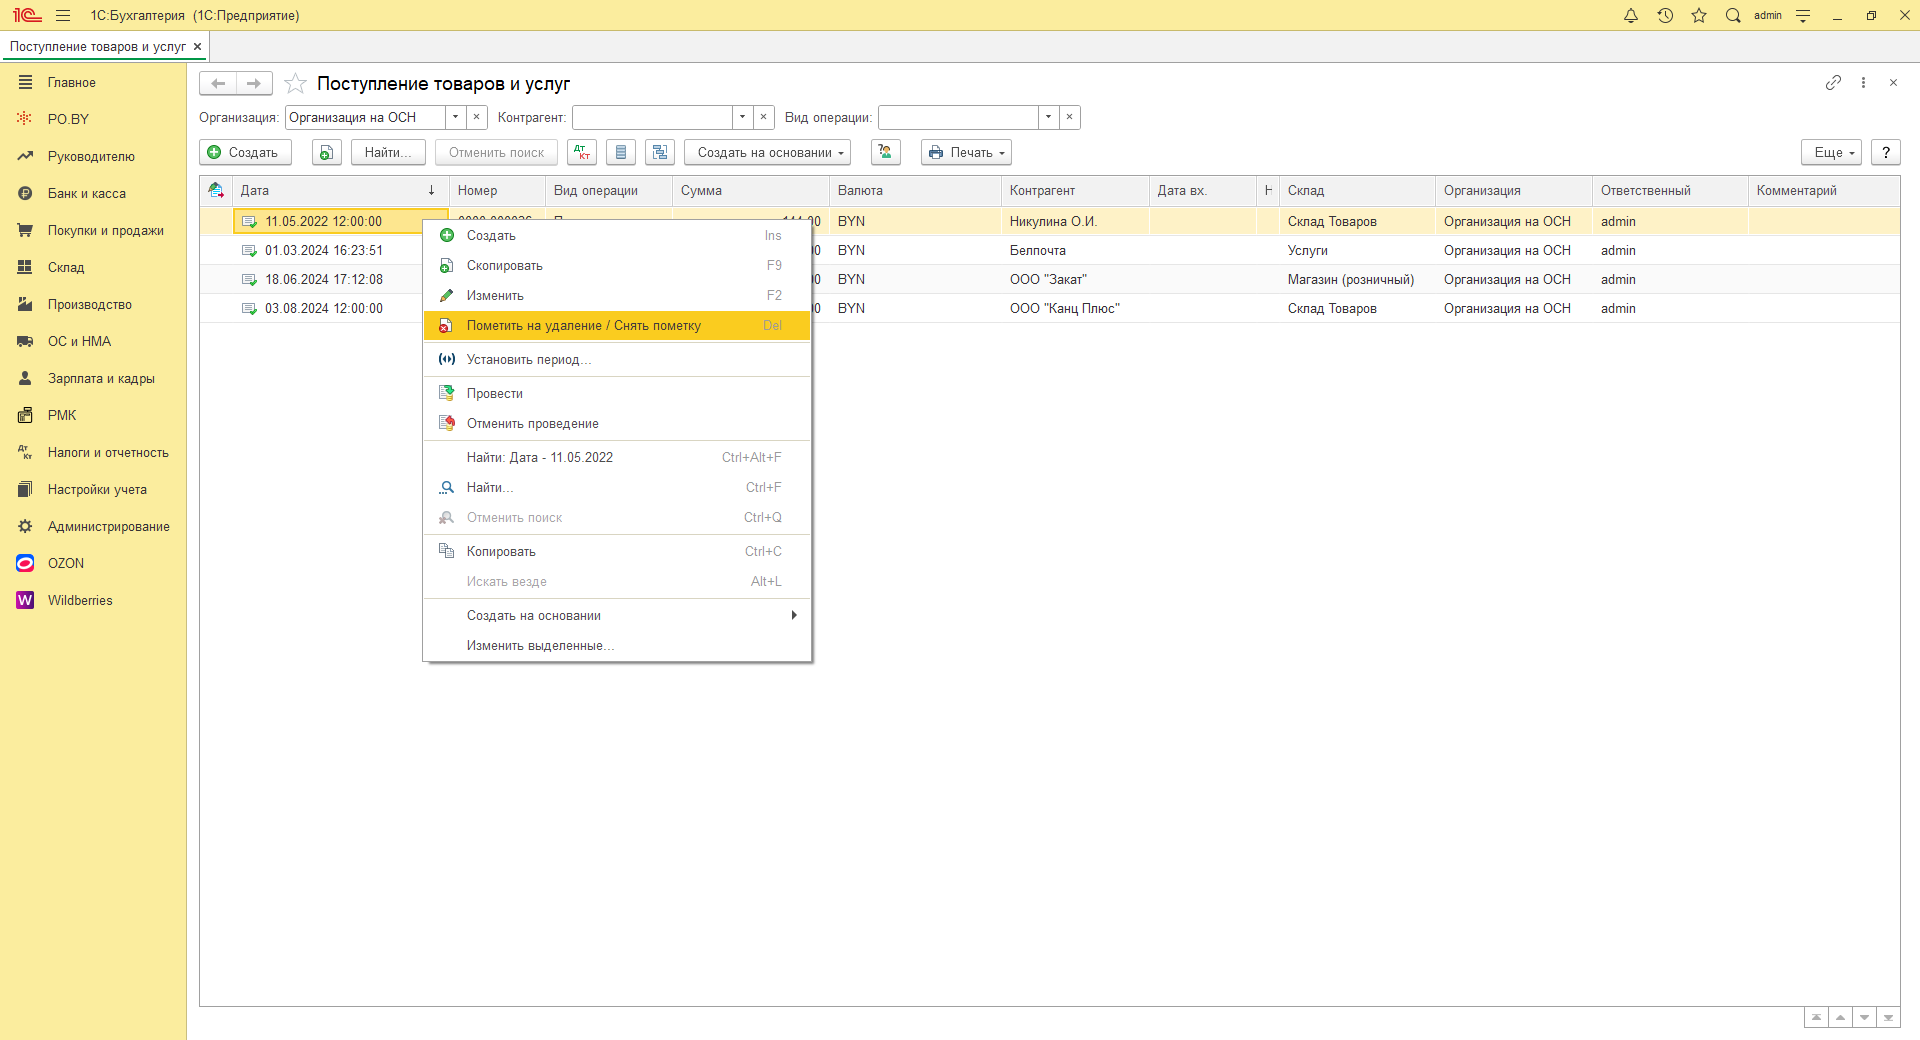Open the history clock icon in title bar
The height and width of the screenshot is (1040, 1920).
1665,15
